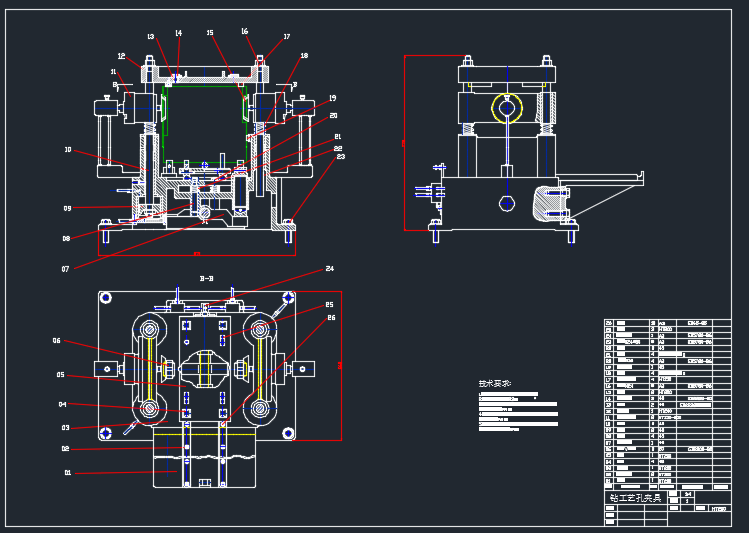Select part callout label 25
Image resolution: width=749 pixels, height=533 pixels.
pos(330,305)
